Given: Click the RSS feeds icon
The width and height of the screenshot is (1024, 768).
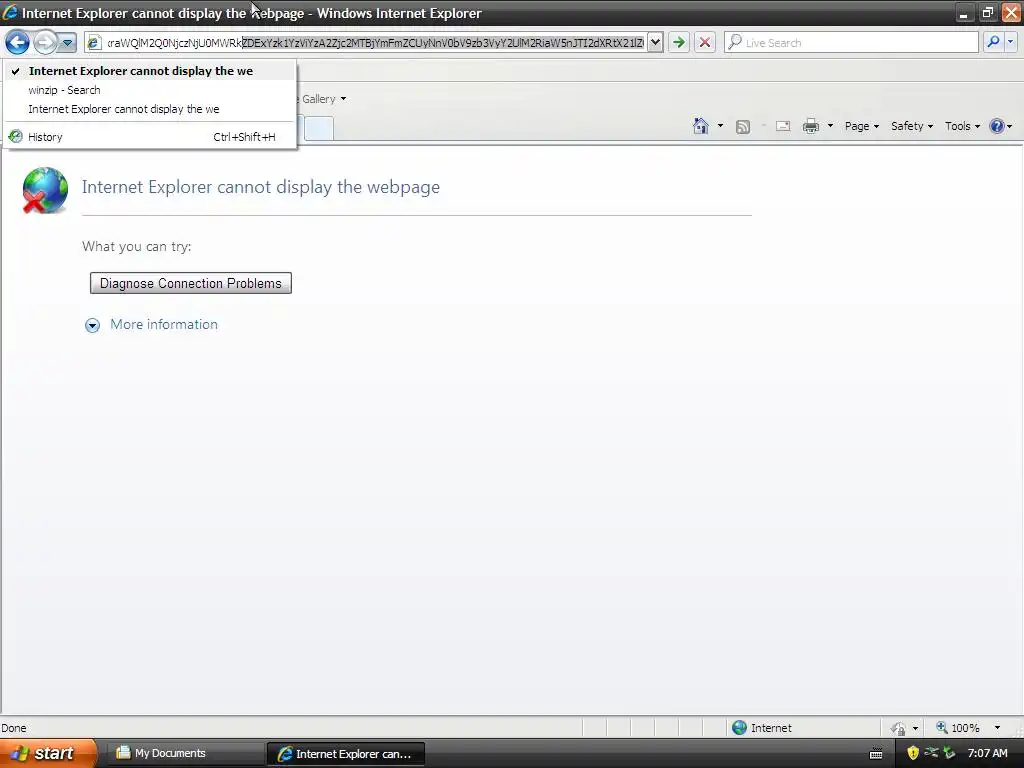Looking at the screenshot, I should (x=743, y=127).
